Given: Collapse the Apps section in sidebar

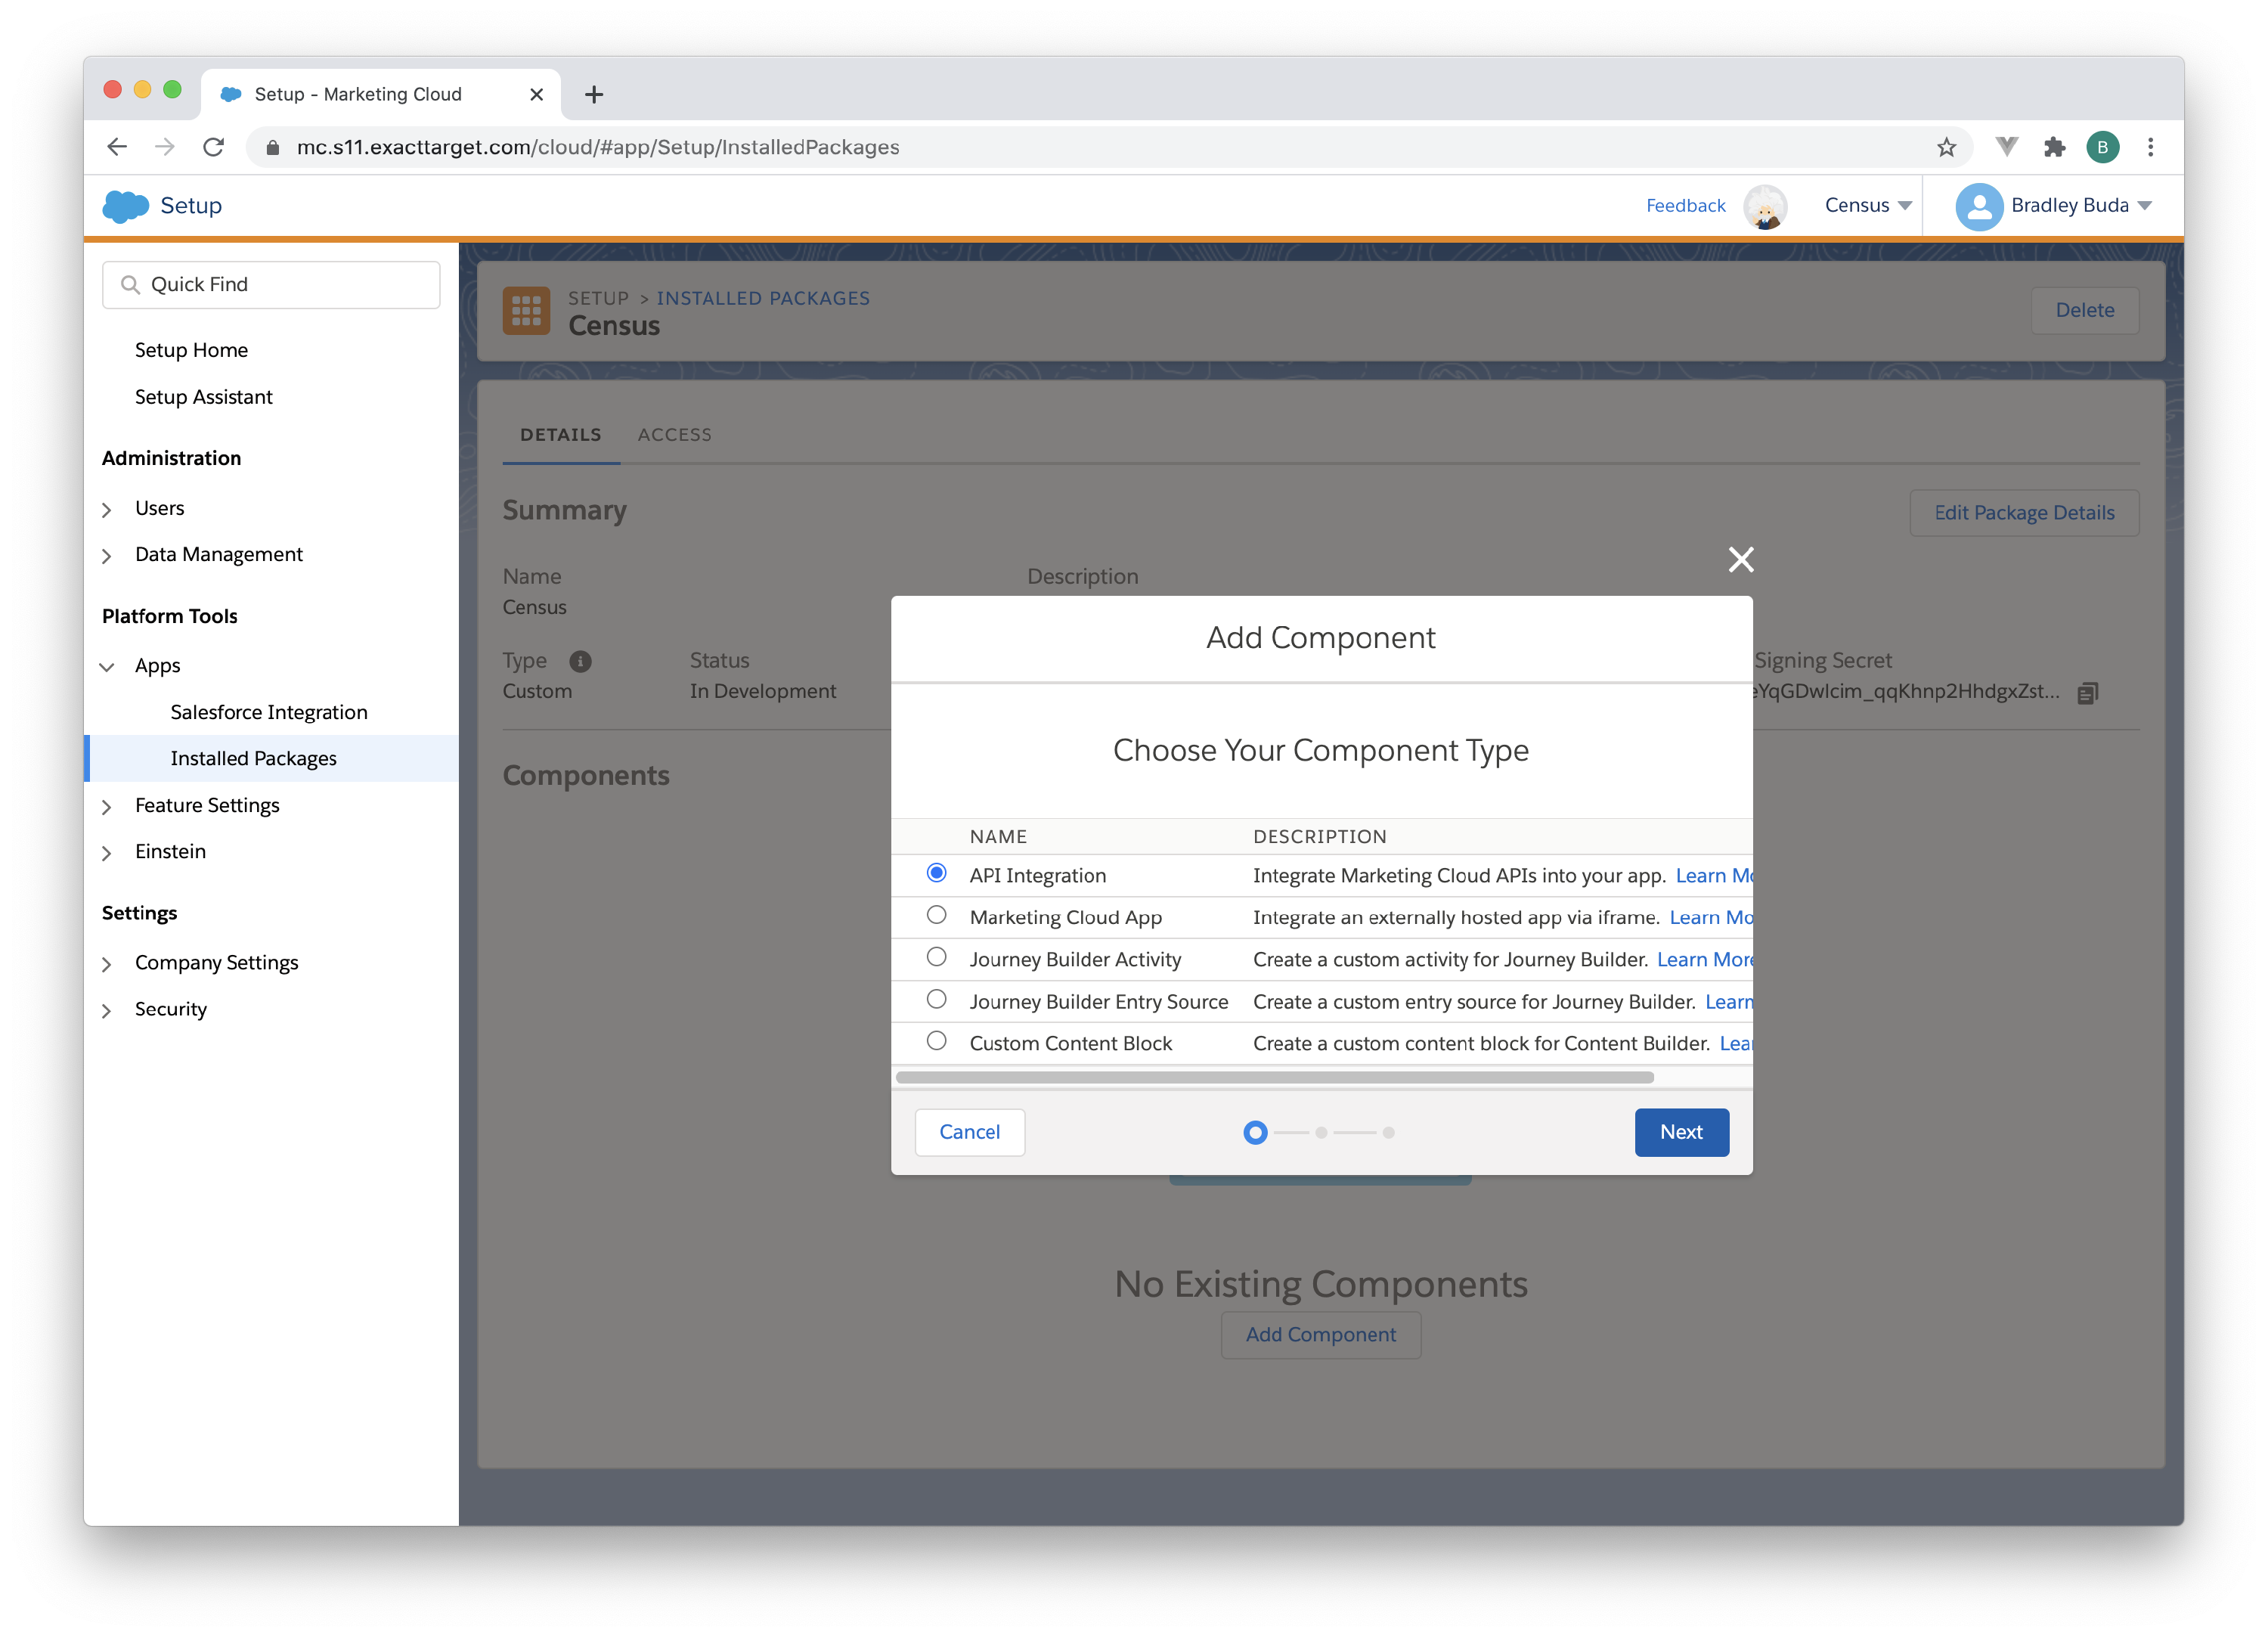Looking at the screenshot, I should point(107,667).
